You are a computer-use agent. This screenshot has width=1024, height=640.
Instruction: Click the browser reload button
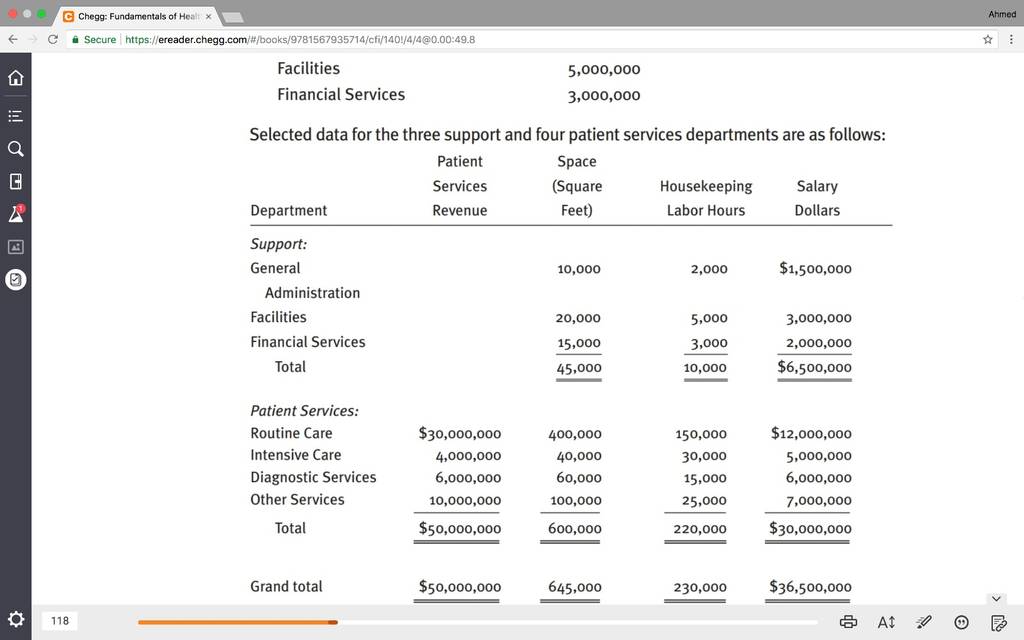(53, 39)
